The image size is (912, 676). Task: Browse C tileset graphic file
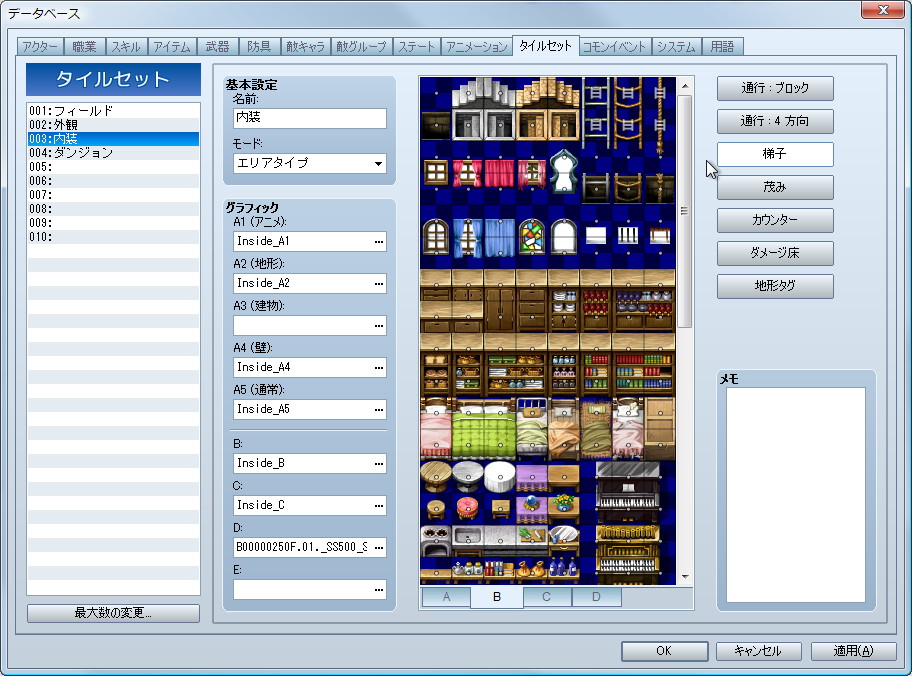click(379, 506)
